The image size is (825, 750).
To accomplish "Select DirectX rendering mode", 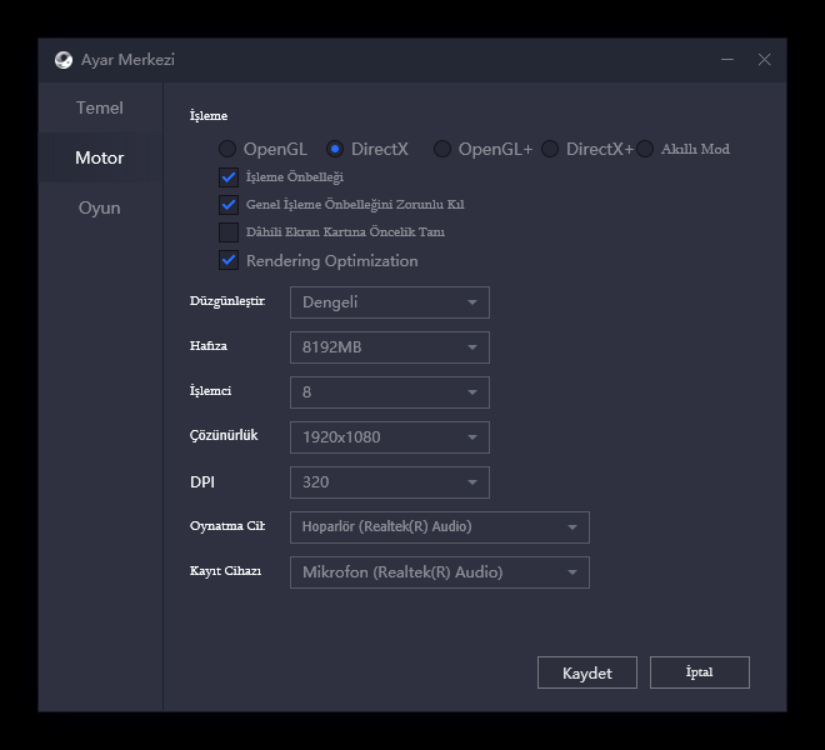I will pos(335,149).
